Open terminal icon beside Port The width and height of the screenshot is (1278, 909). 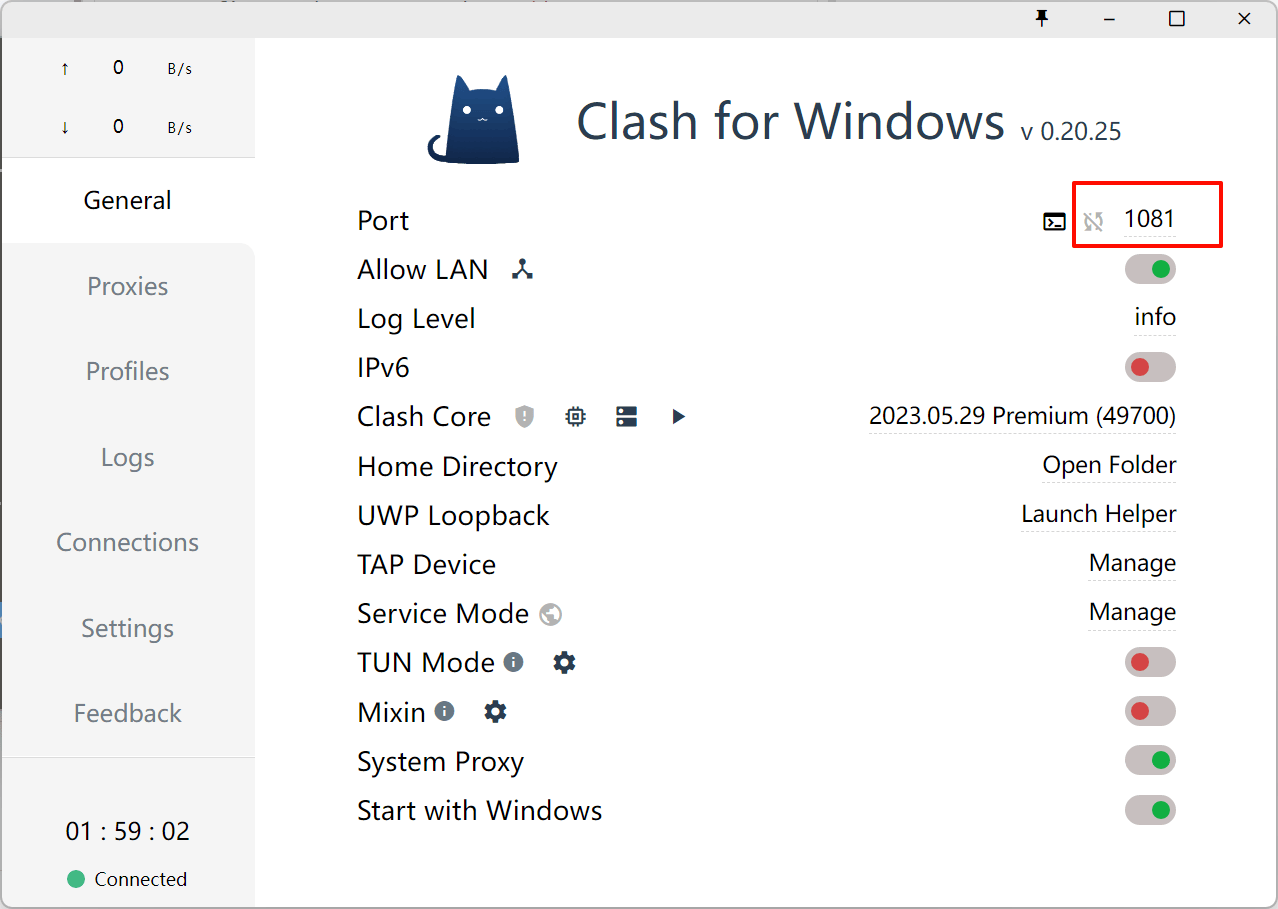[x=1054, y=221]
